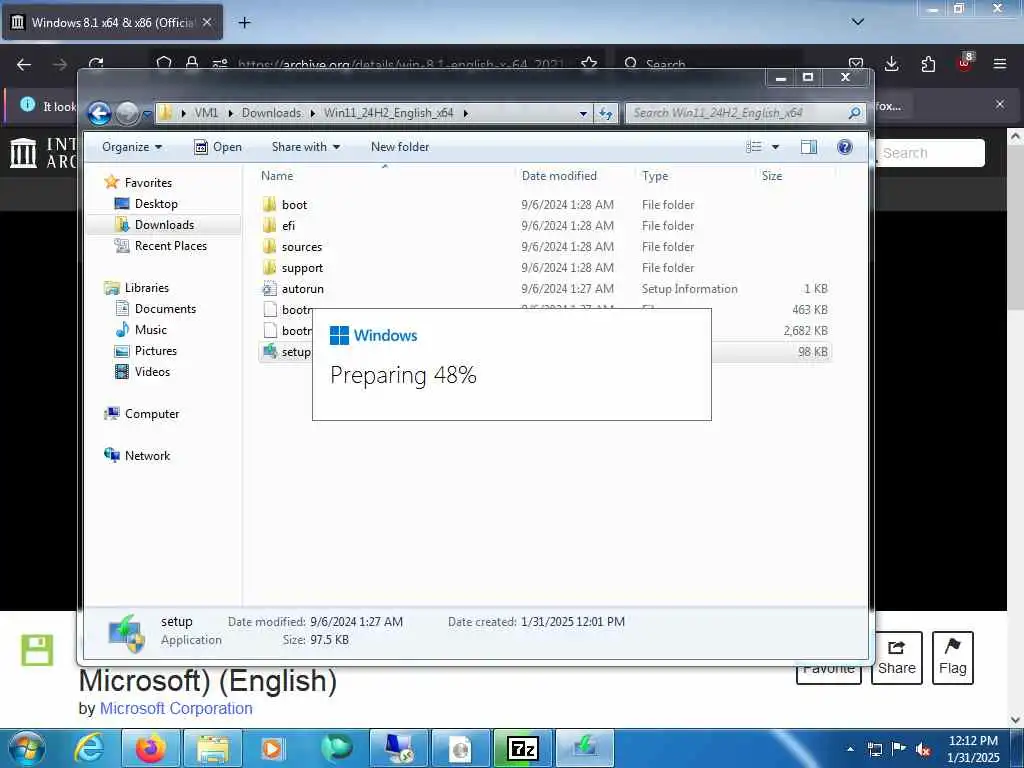The width and height of the screenshot is (1024, 768).
Task: Open Desktop in Favorites
Action: tap(155, 204)
